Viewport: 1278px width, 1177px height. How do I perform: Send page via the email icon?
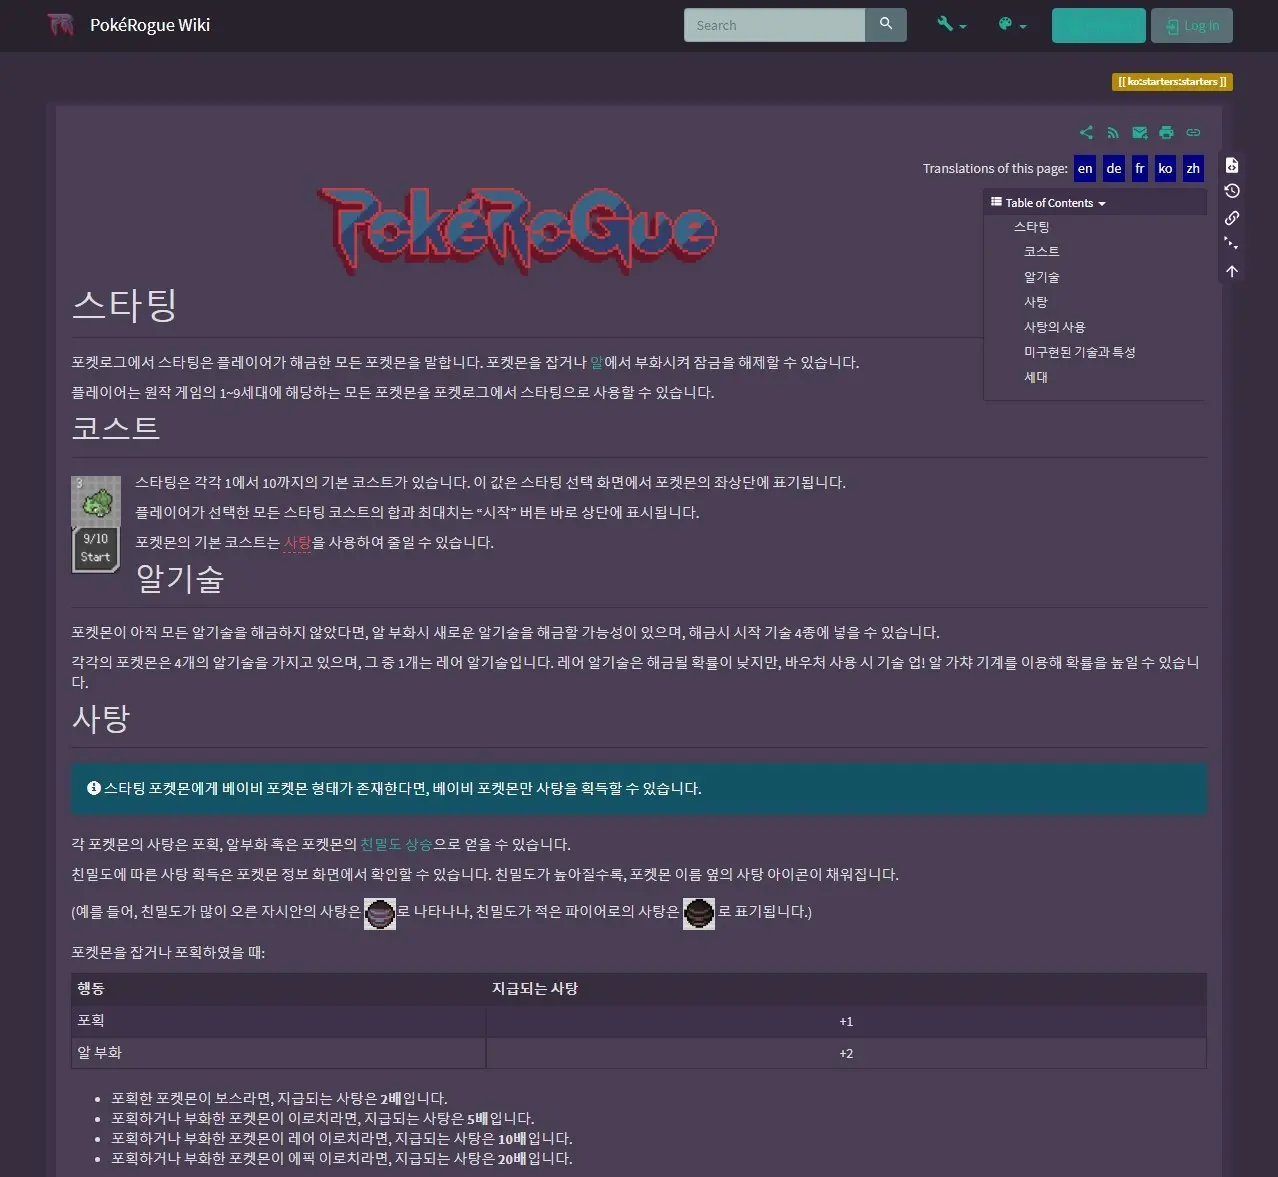click(x=1139, y=131)
